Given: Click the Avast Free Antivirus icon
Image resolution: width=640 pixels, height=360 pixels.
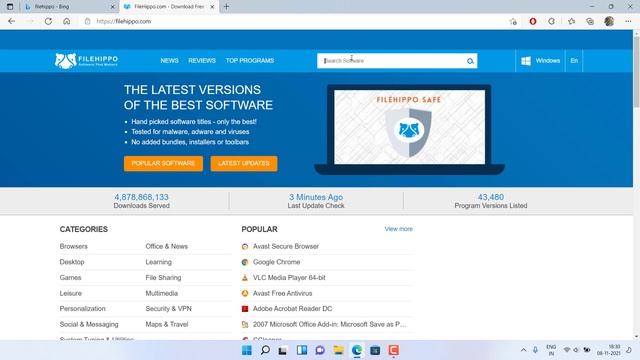Looking at the screenshot, I should (245, 293).
